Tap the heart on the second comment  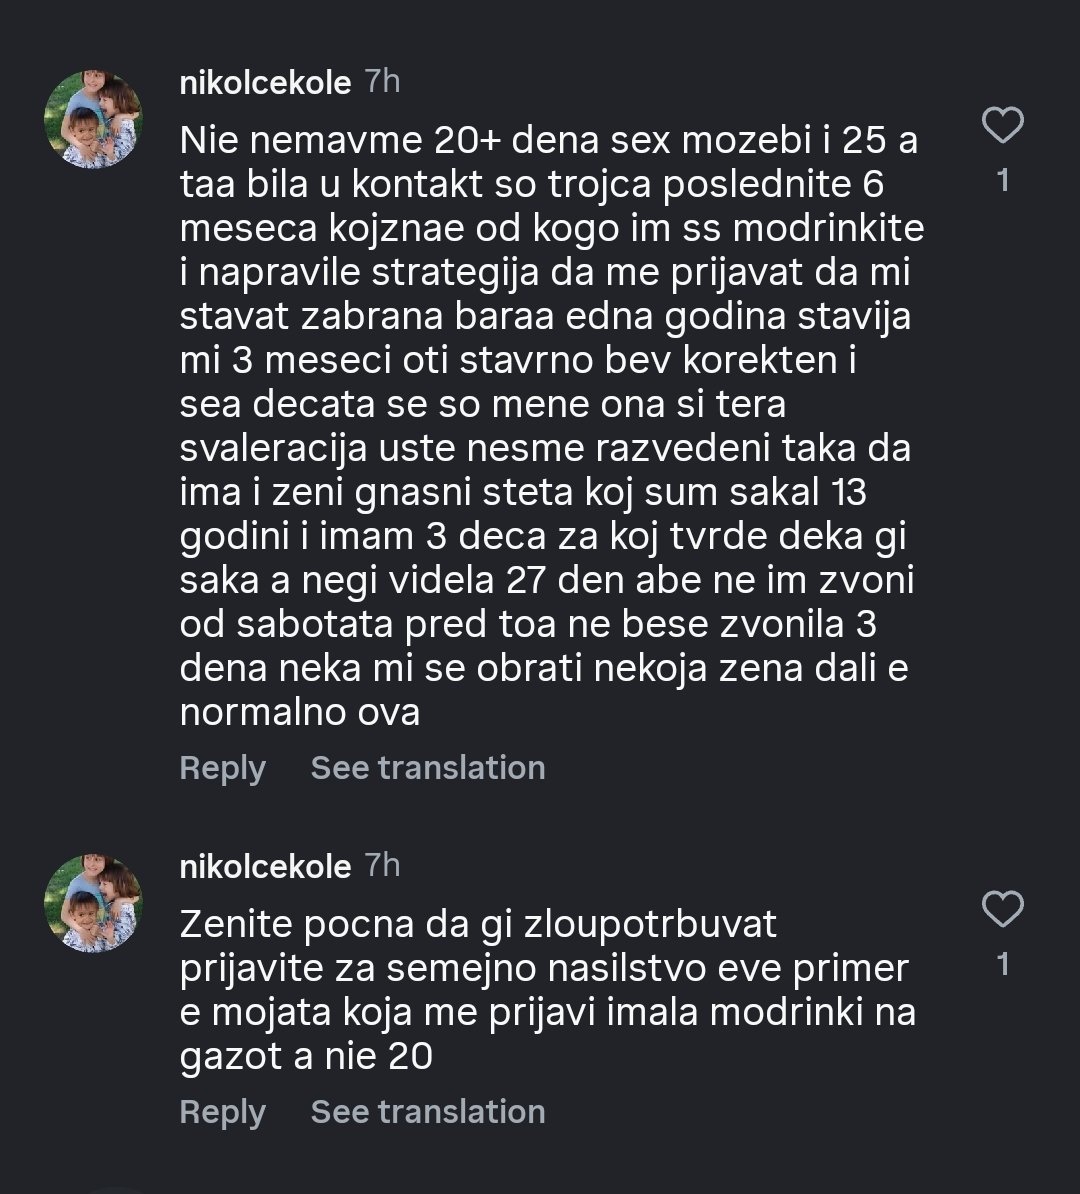pos(1002,910)
